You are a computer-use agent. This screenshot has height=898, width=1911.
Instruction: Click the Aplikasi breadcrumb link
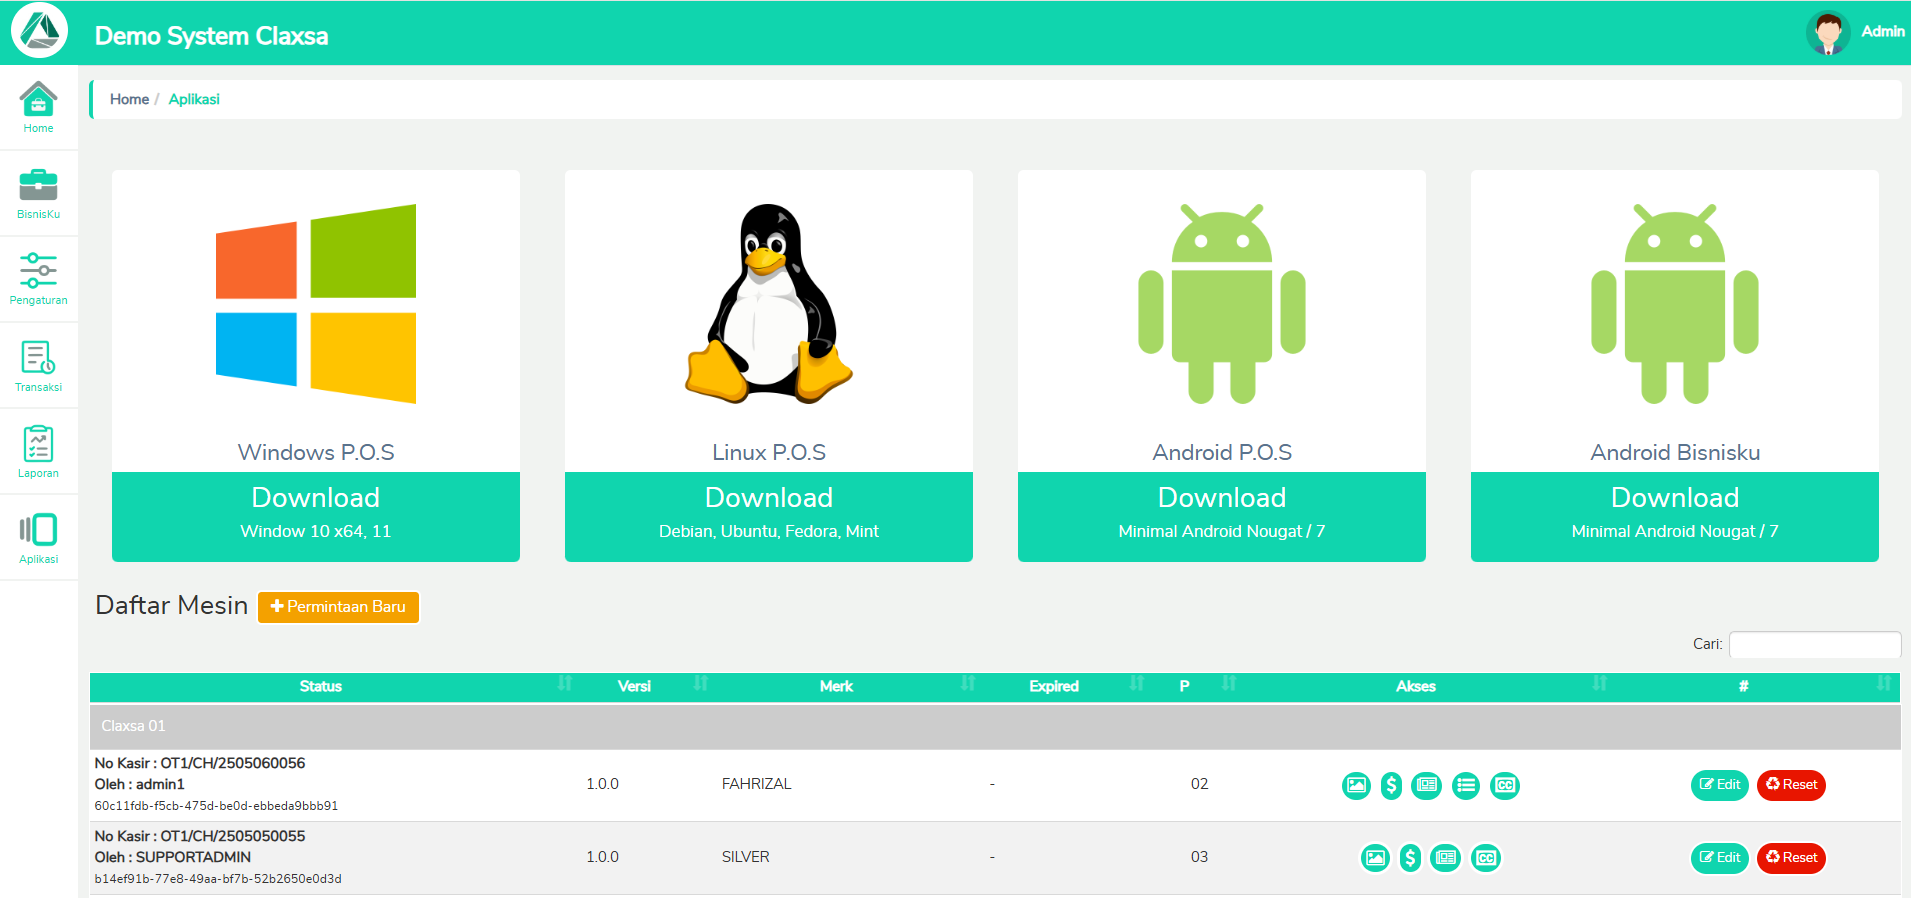coord(194,99)
